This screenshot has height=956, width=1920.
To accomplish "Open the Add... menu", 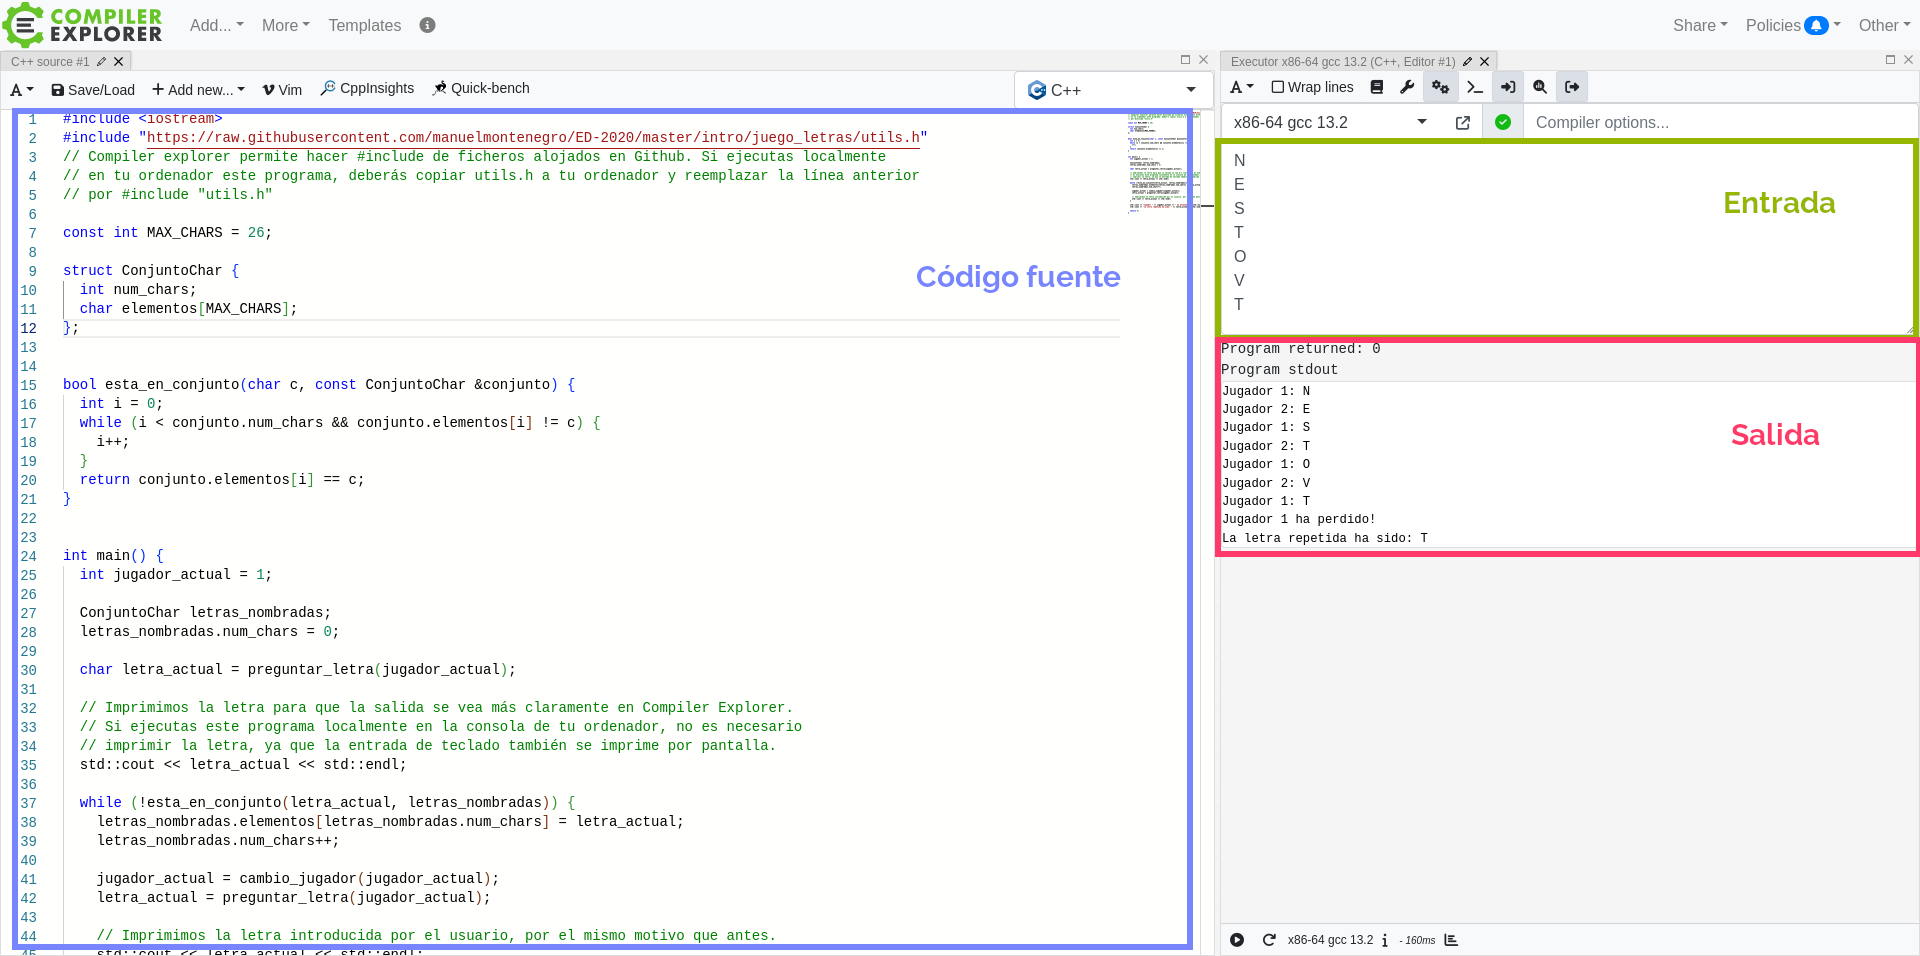I will (x=216, y=25).
